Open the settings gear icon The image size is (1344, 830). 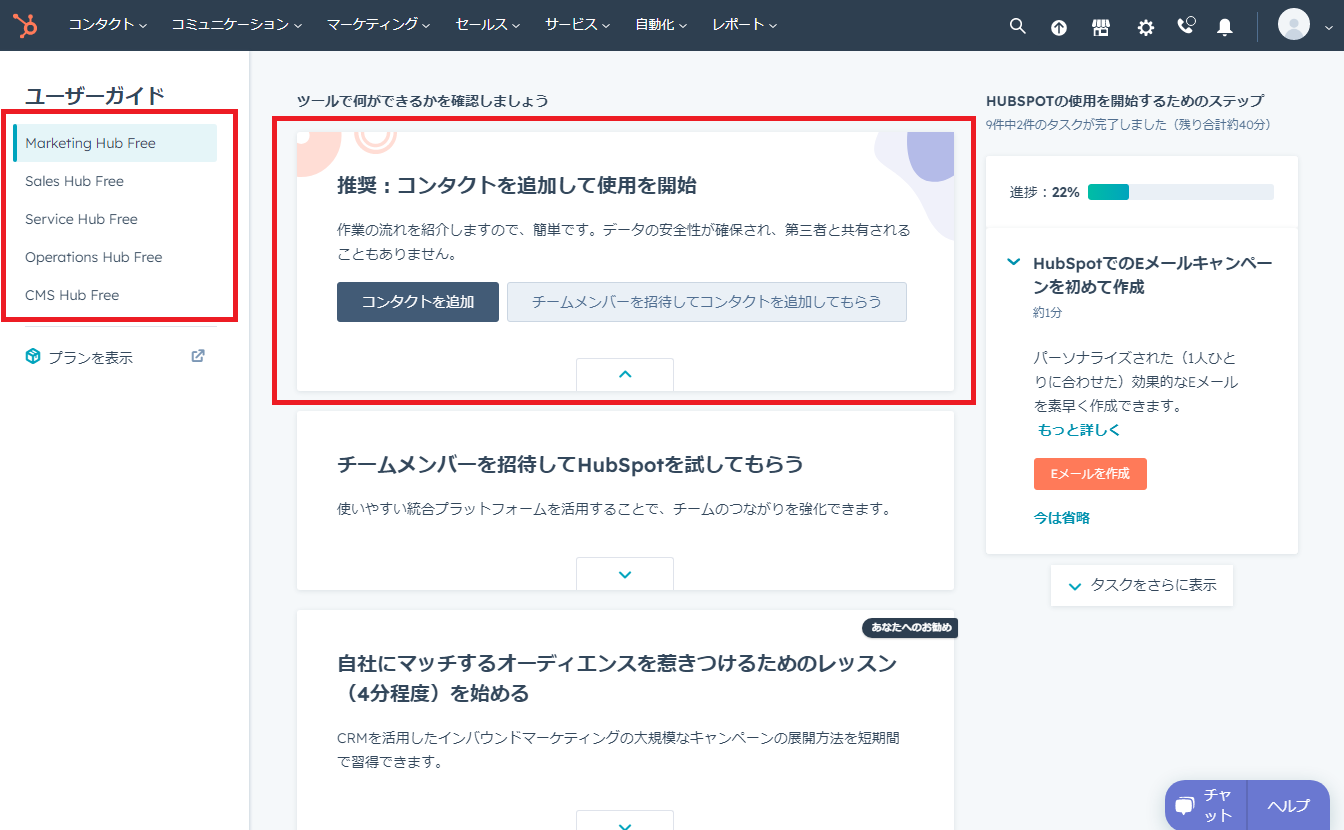1145,27
